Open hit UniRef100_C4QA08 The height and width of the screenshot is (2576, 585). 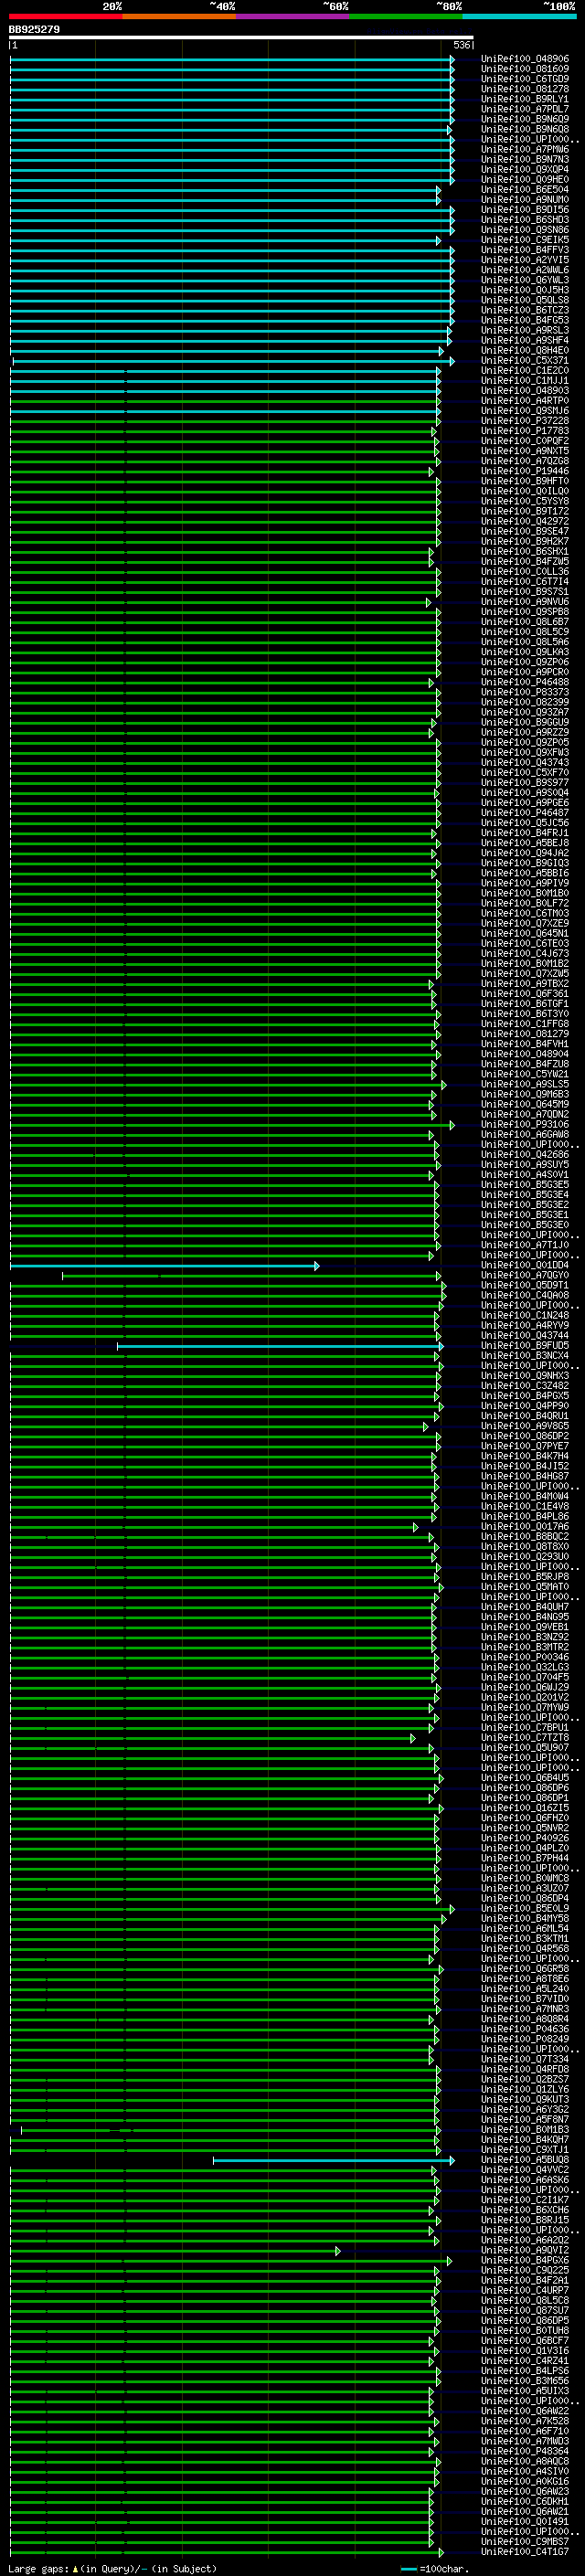(x=525, y=1296)
